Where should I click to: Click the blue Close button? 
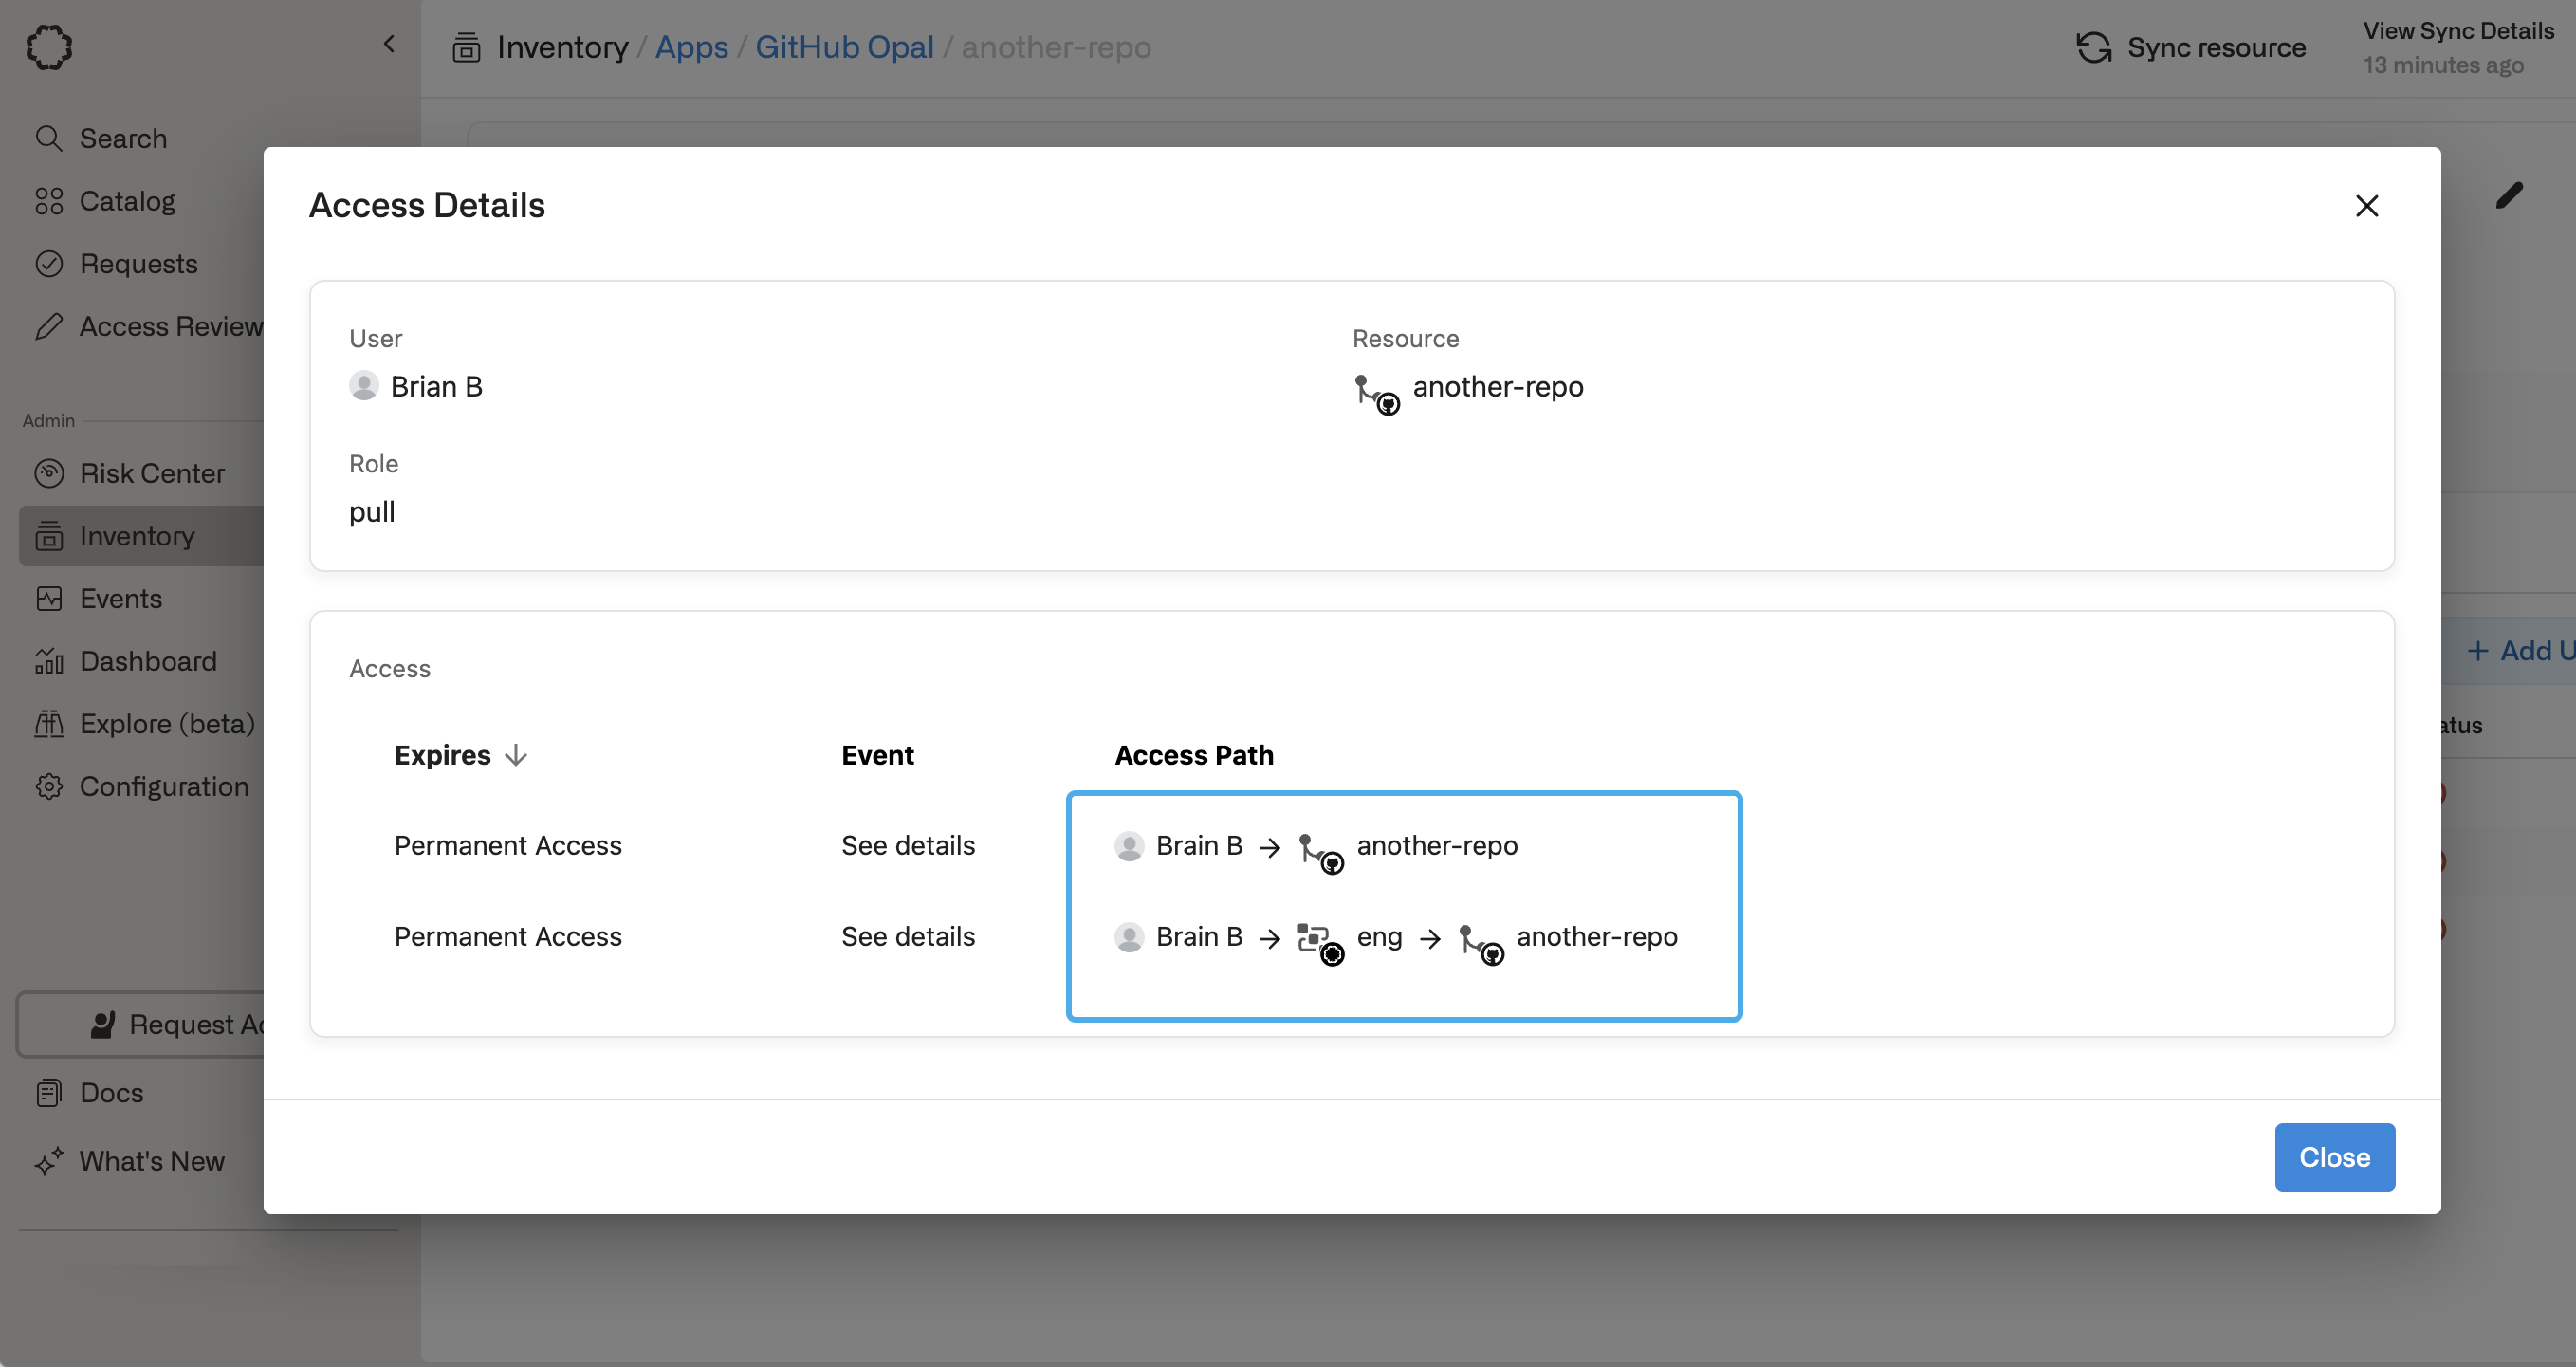2334,1157
